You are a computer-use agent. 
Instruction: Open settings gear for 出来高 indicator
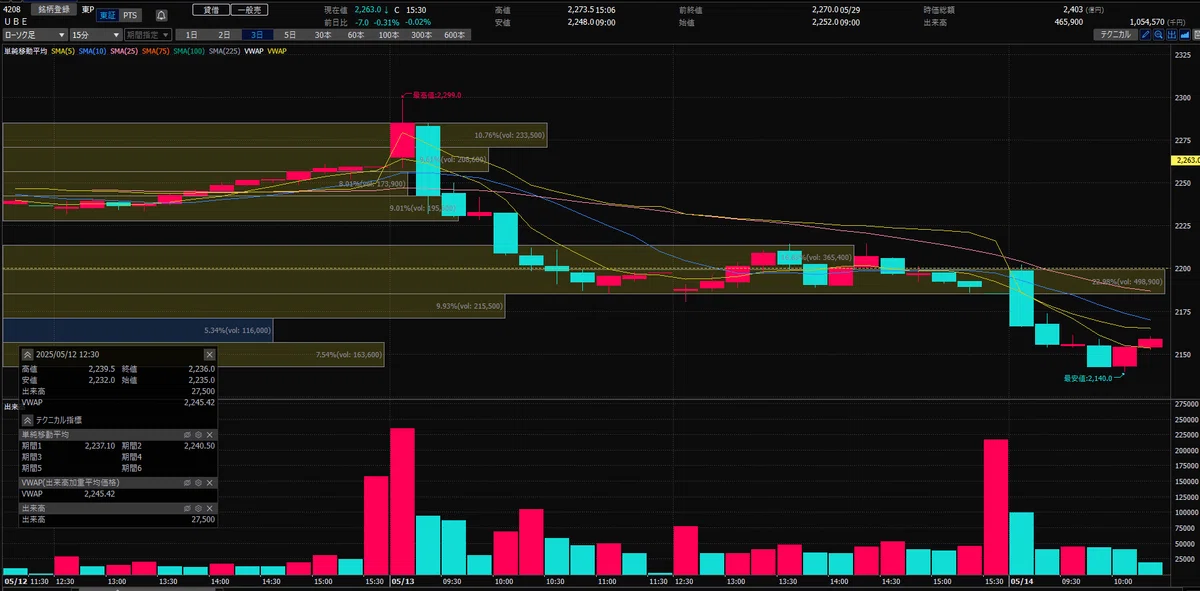(198, 508)
